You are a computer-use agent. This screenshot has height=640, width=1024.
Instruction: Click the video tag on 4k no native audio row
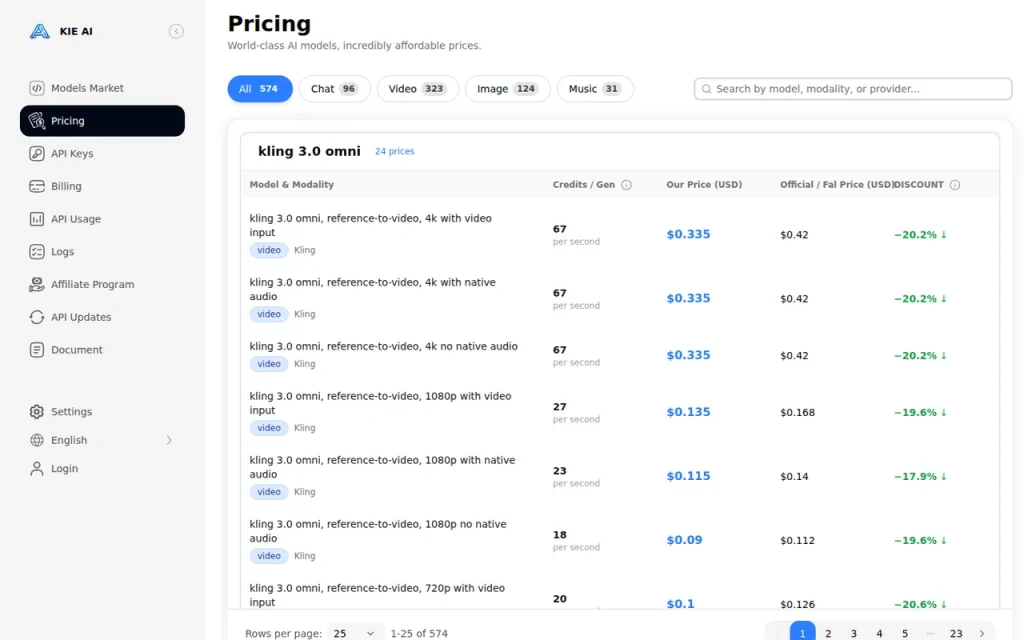click(x=268, y=364)
